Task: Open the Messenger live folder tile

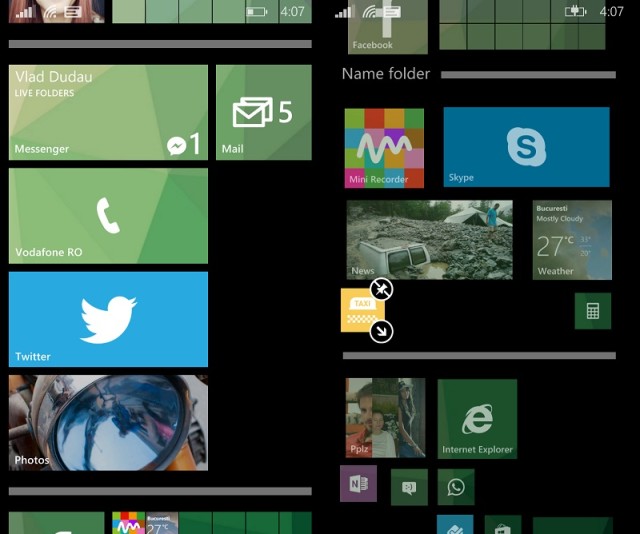Action: pyautogui.click(x=108, y=112)
